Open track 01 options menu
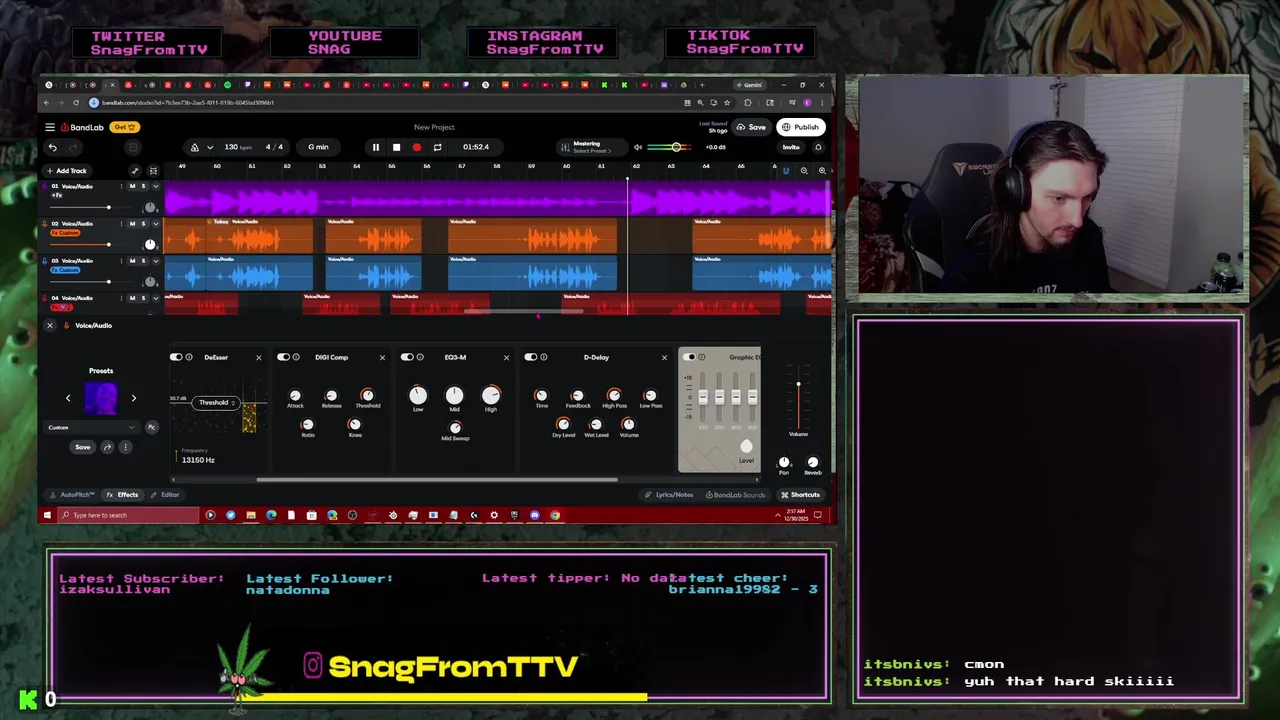The width and height of the screenshot is (1280, 720). click(x=121, y=186)
